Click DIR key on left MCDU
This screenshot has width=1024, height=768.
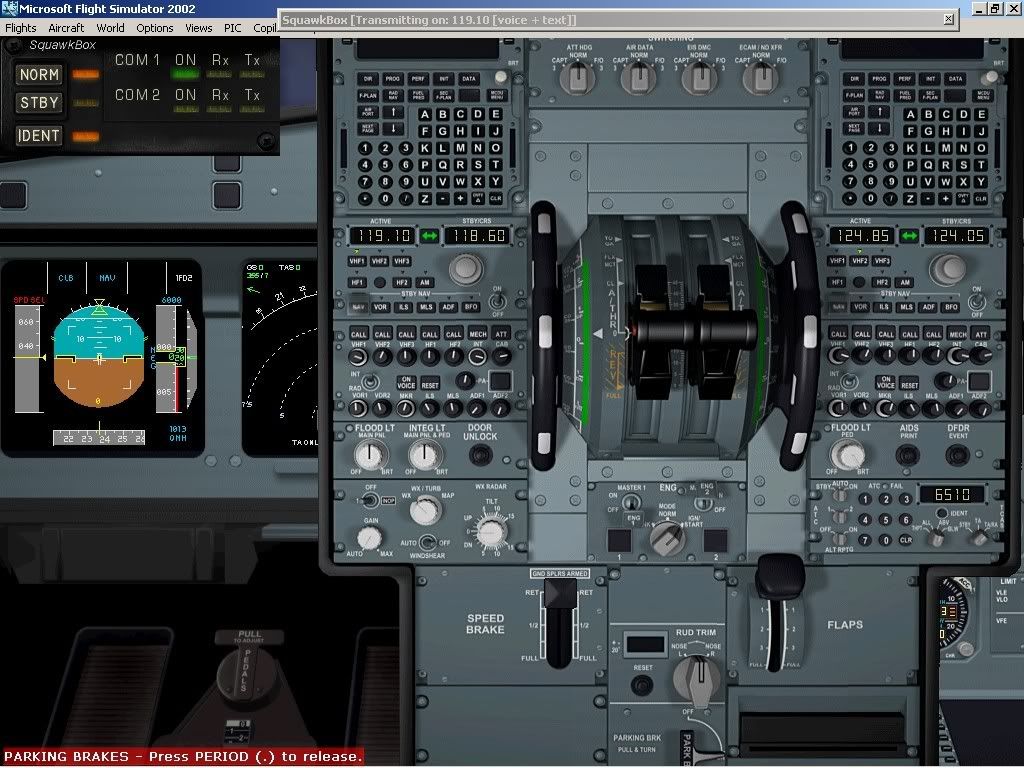tap(368, 79)
